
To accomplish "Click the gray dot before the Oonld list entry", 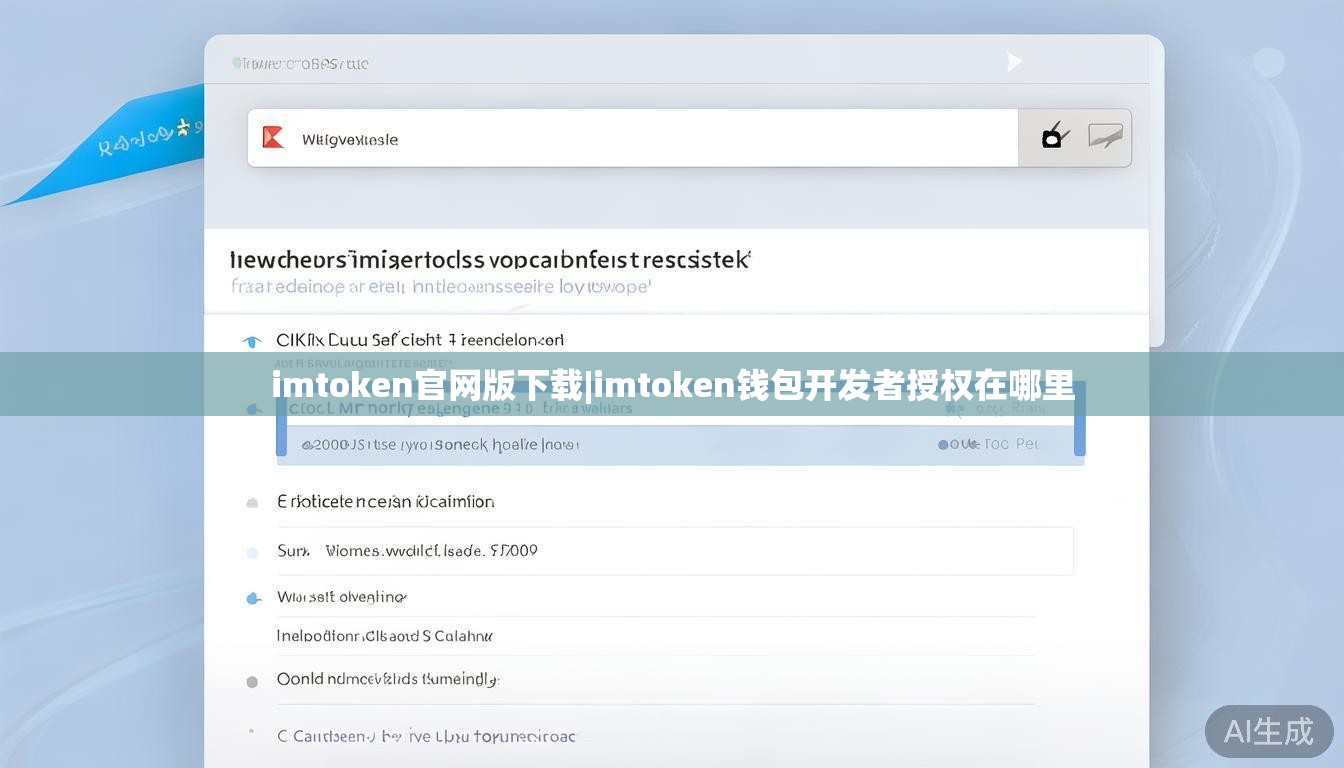I will click(x=252, y=680).
